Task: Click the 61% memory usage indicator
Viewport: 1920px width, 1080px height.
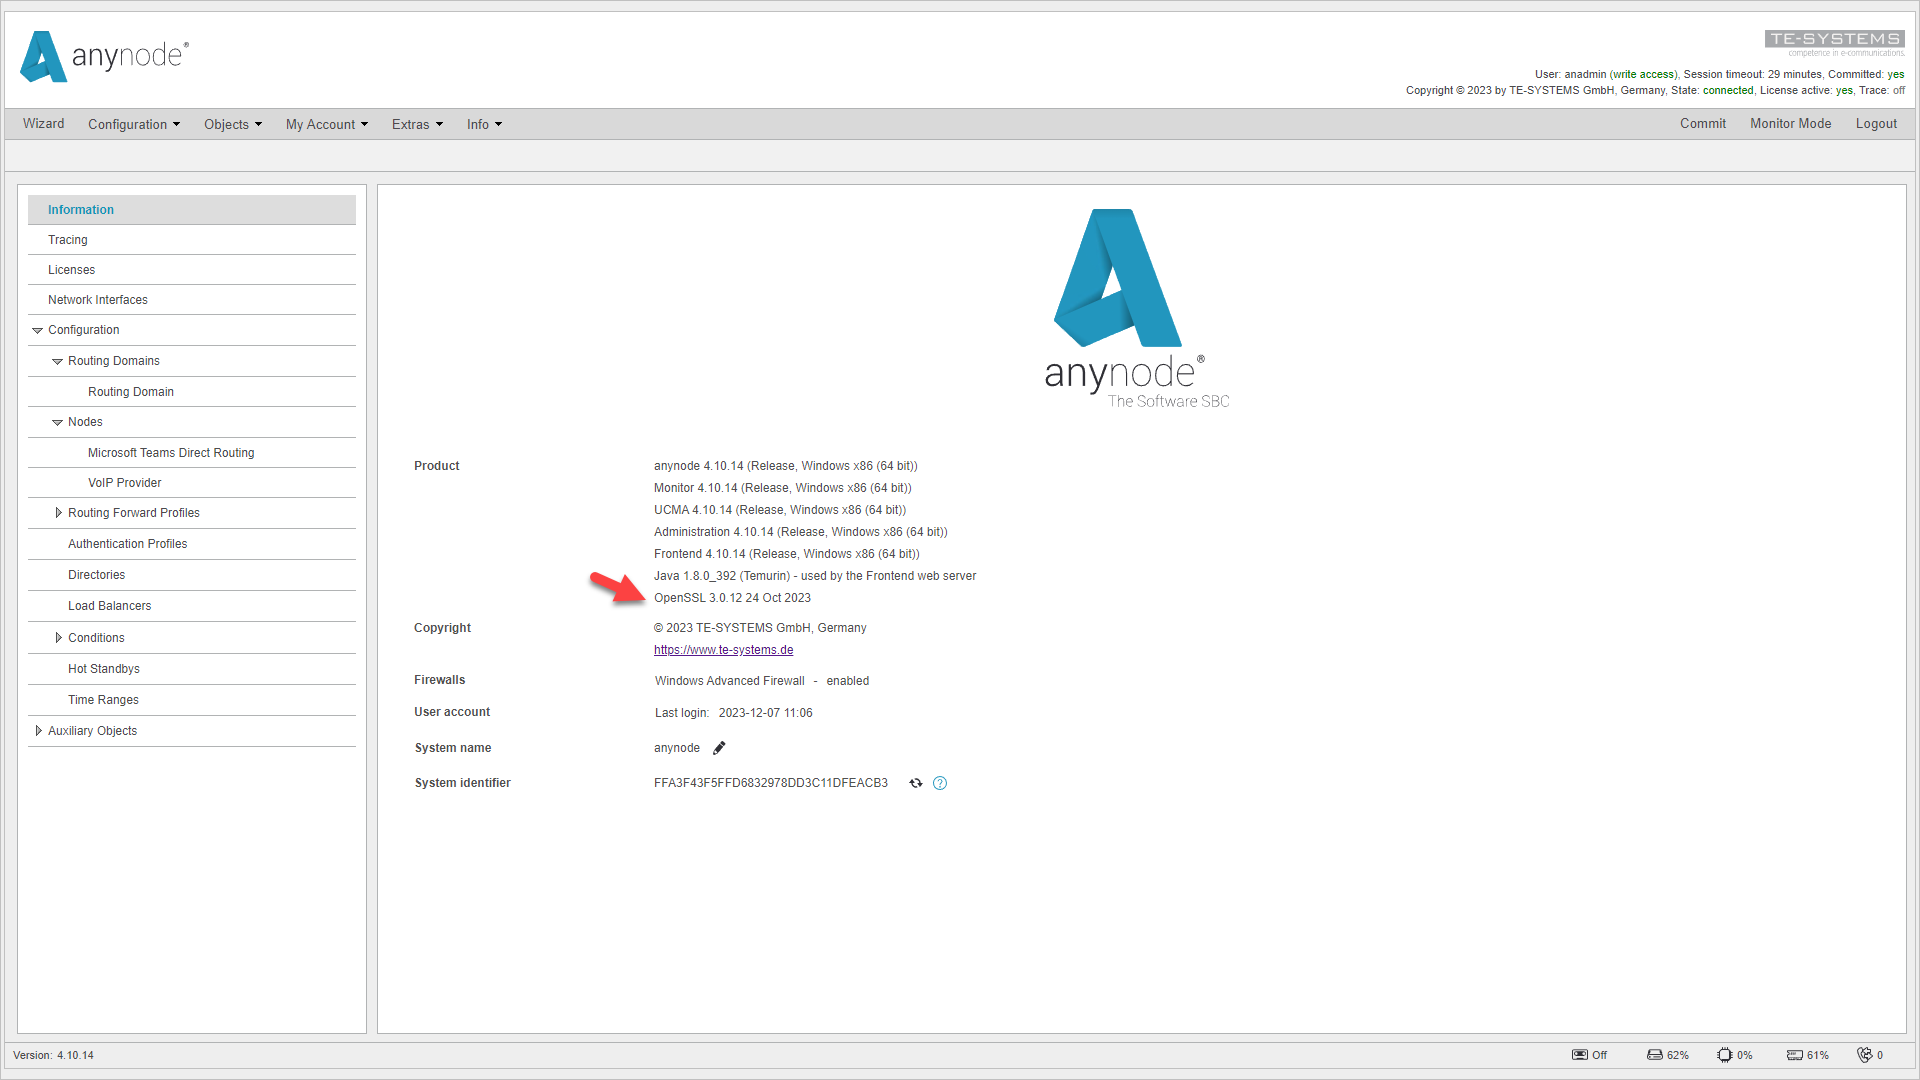Action: pyautogui.click(x=1808, y=1055)
